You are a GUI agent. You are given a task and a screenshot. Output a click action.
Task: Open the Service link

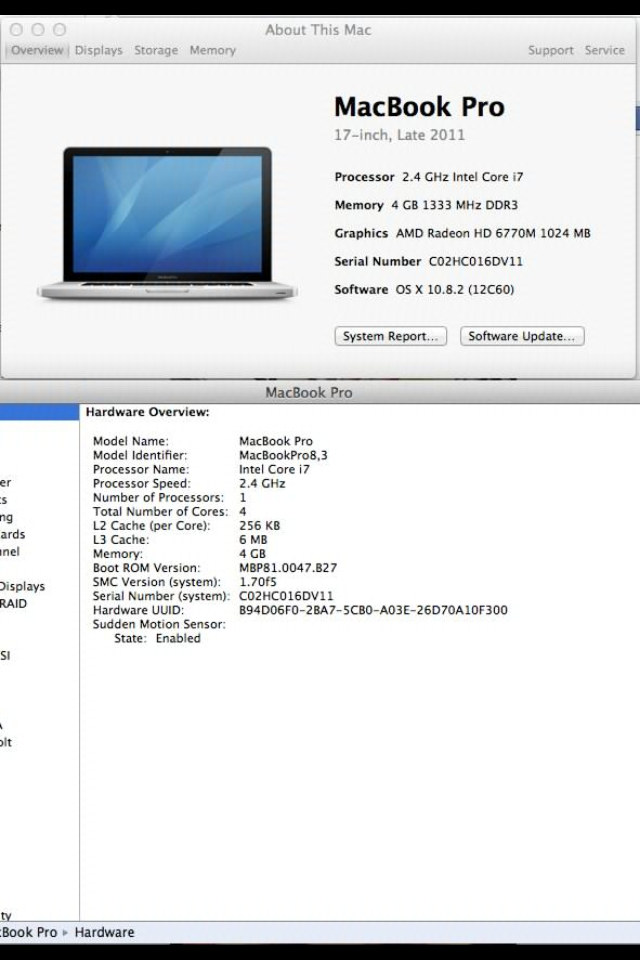(x=604, y=50)
